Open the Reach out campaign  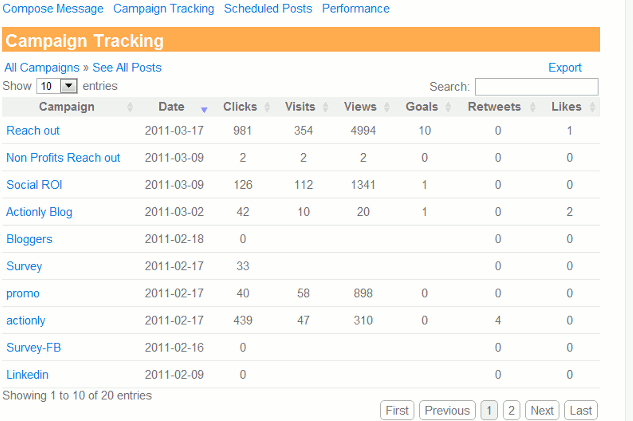pos(33,131)
